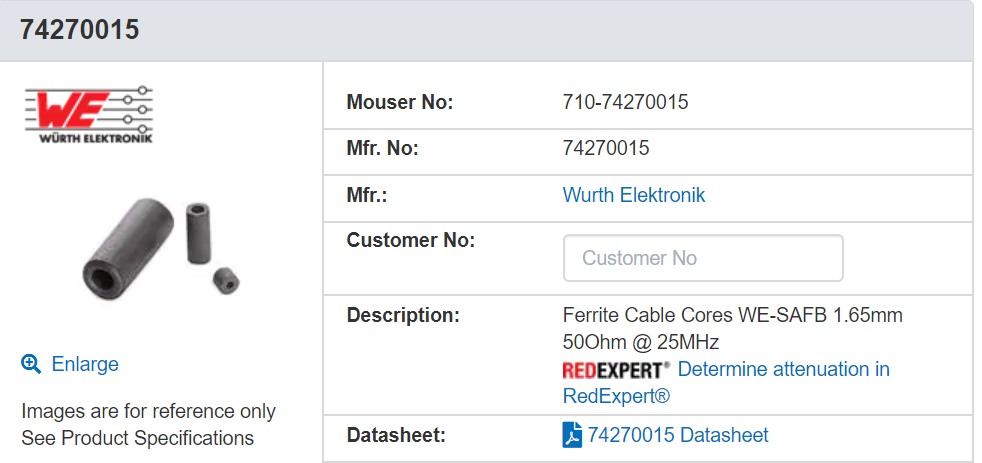Click the Ferrite Cable Cores description text
The height and width of the screenshot is (463, 982).
point(733,328)
